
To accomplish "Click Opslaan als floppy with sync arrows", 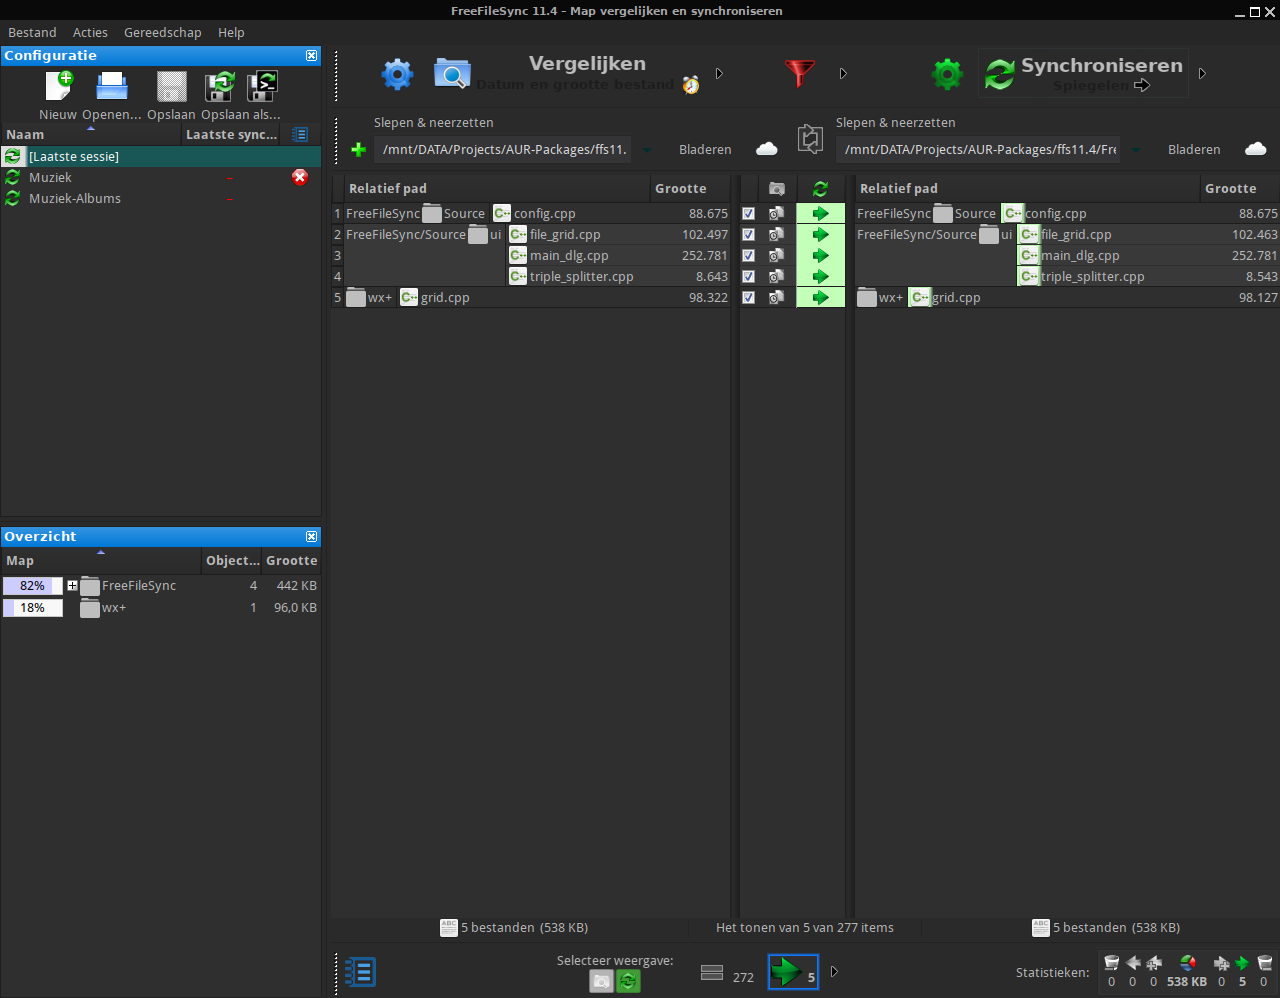I will [x=220, y=86].
